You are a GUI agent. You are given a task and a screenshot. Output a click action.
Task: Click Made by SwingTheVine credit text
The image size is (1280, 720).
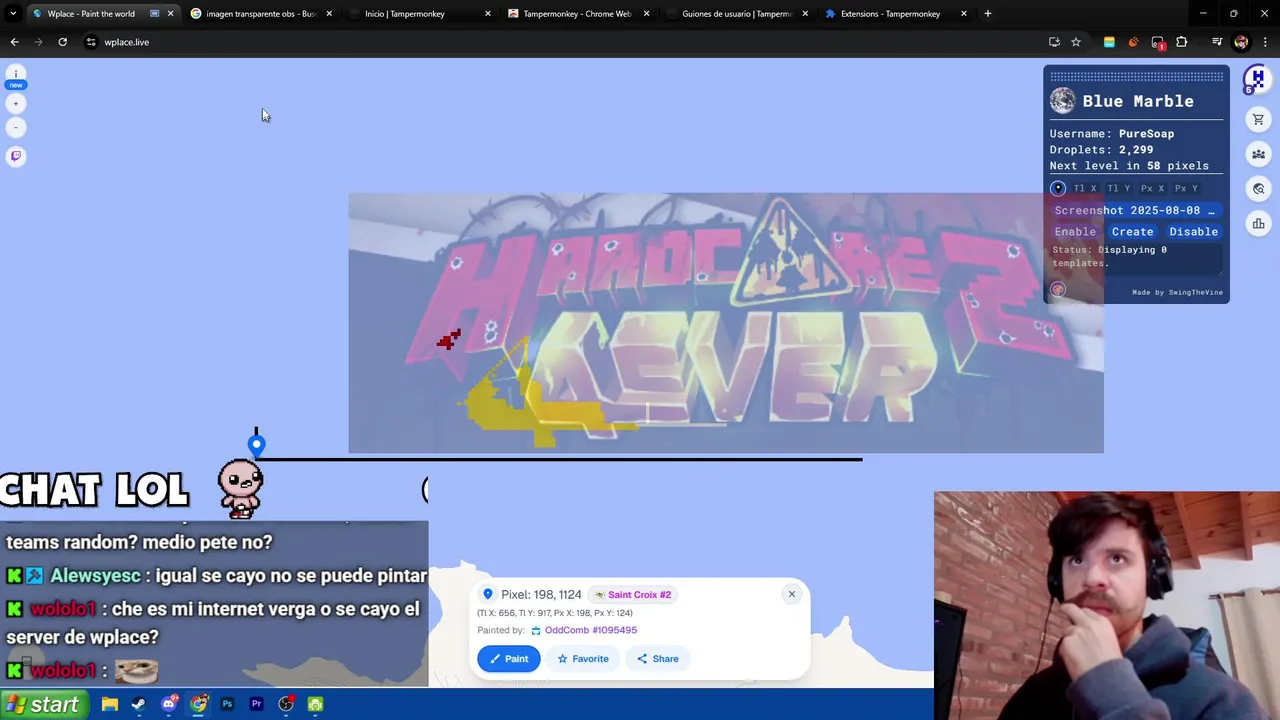pos(1176,293)
